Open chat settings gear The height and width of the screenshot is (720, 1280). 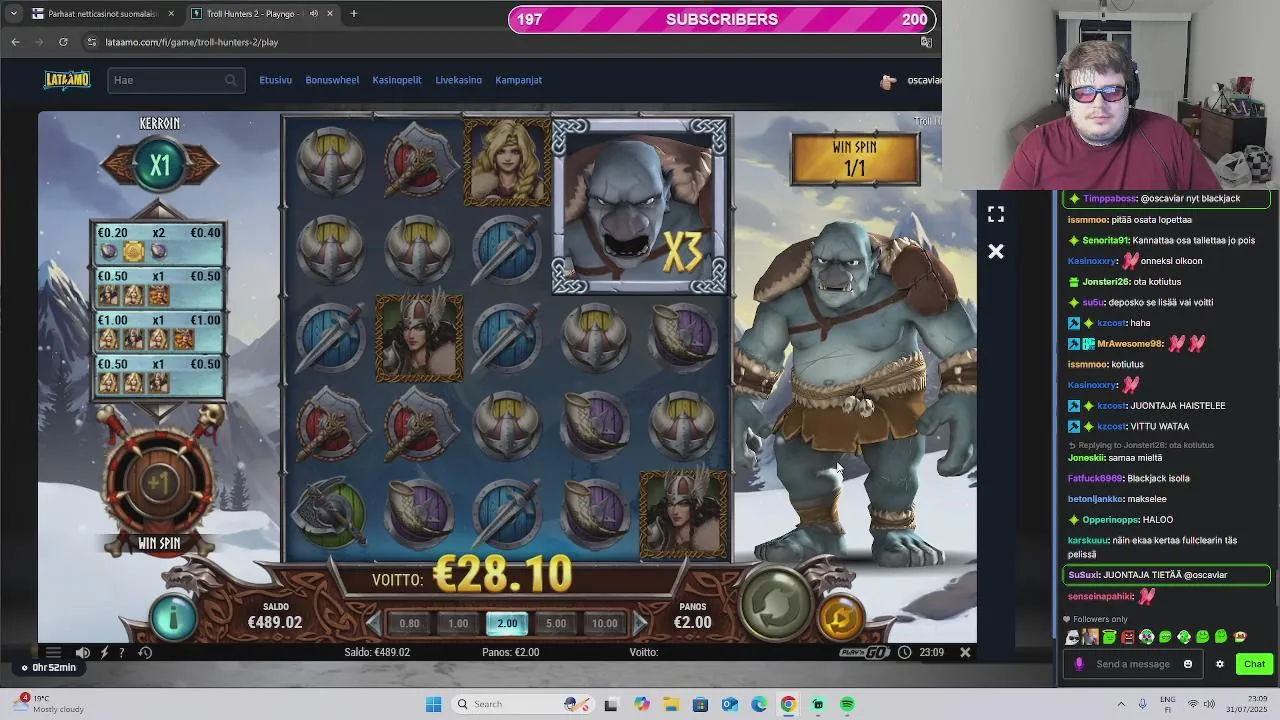[x=1220, y=664]
